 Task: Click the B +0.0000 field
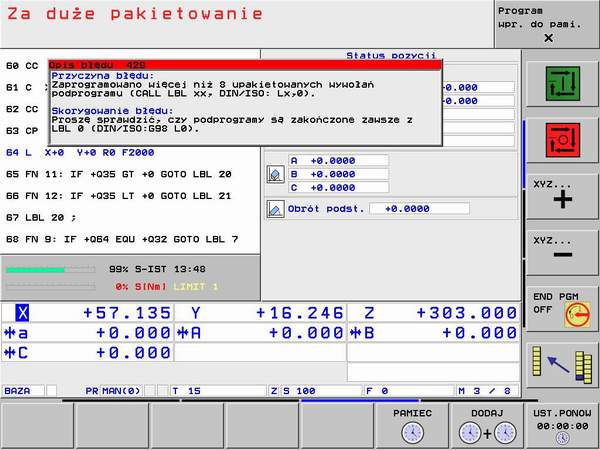(338, 174)
